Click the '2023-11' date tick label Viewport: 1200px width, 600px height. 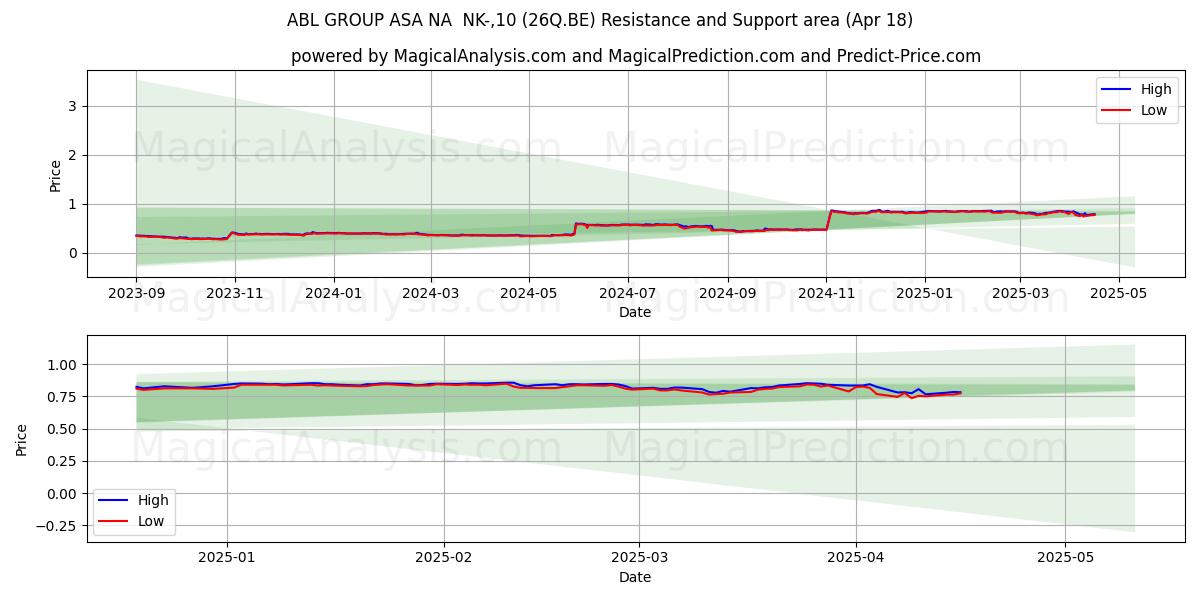click(235, 293)
